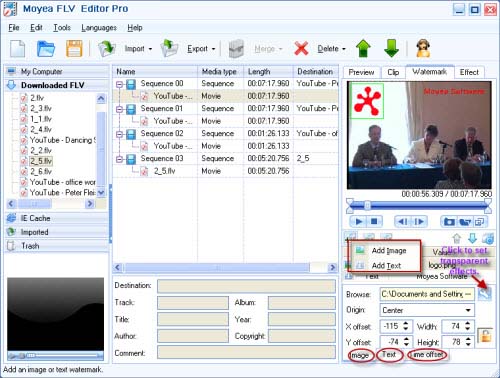Click the Destination input field
Image resolution: width=500 pixels, height=378 pixels.
click(246, 286)
